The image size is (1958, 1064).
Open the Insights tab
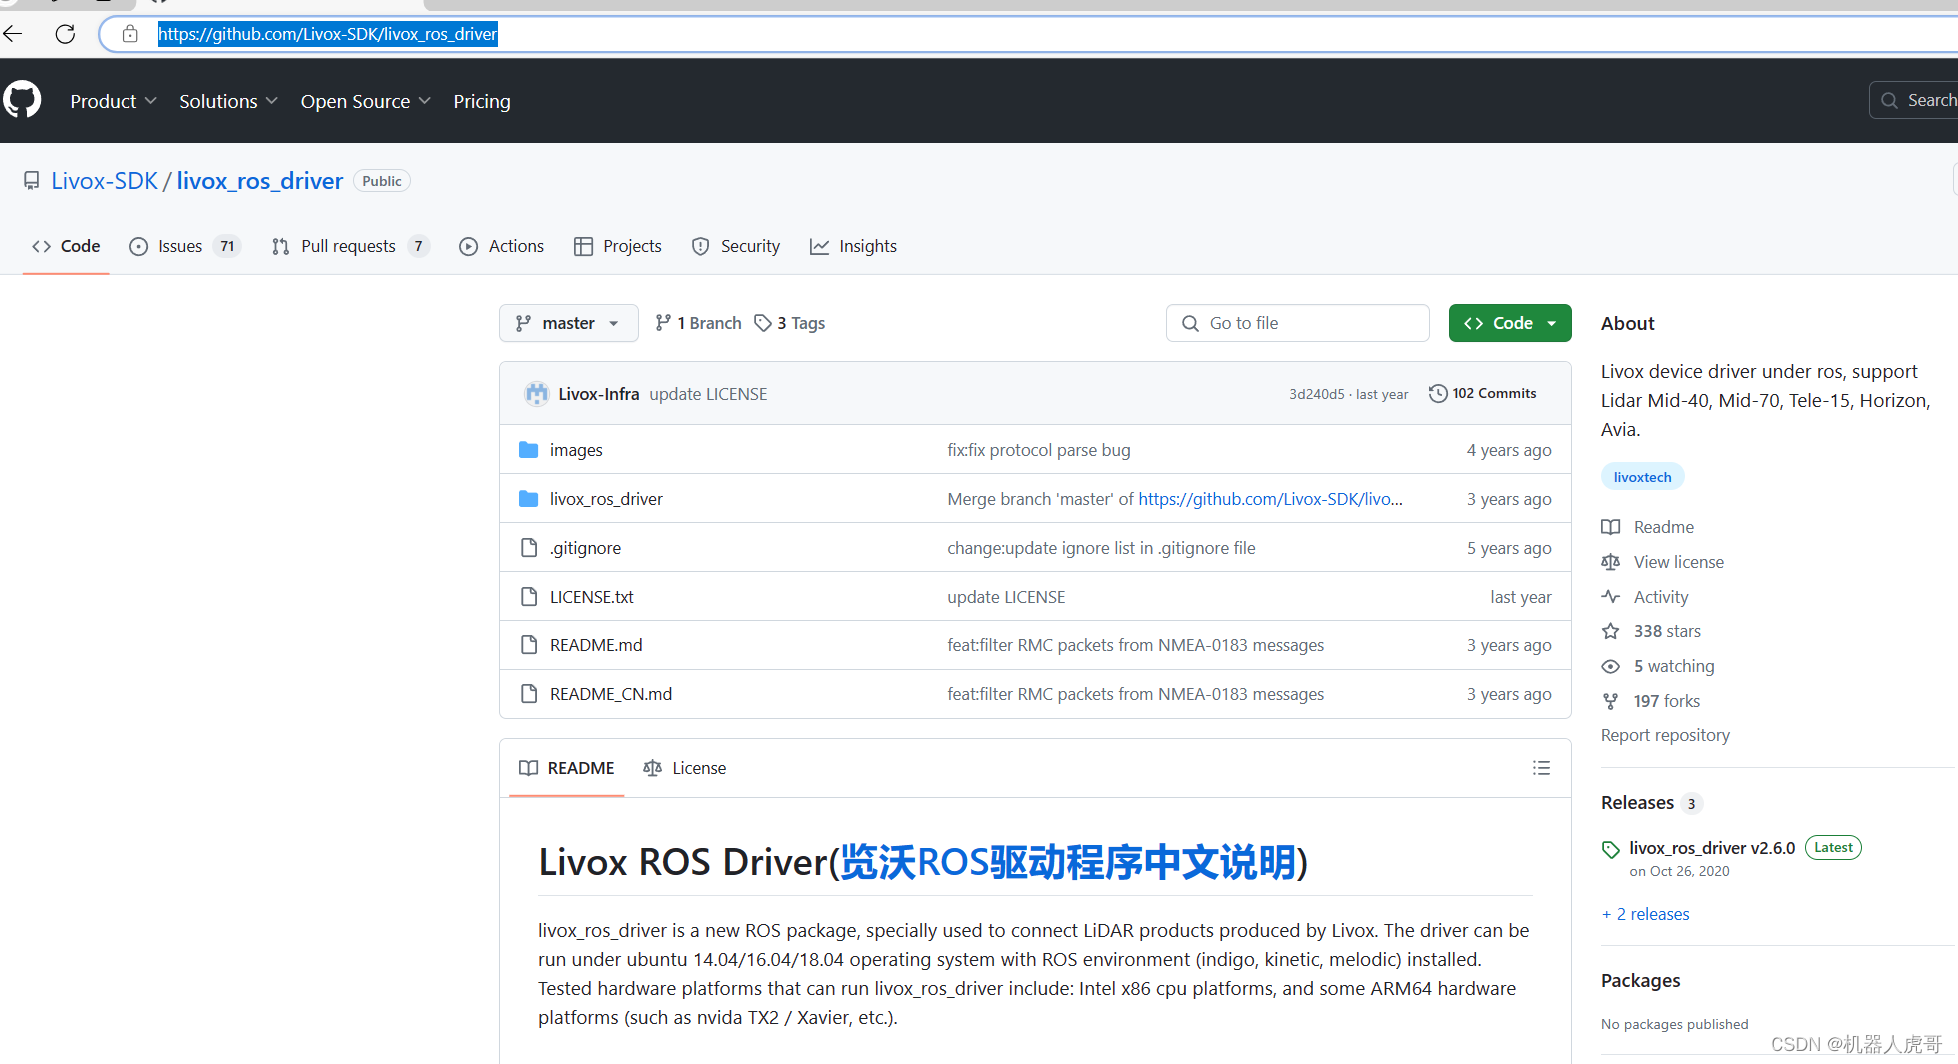[853, 246]
